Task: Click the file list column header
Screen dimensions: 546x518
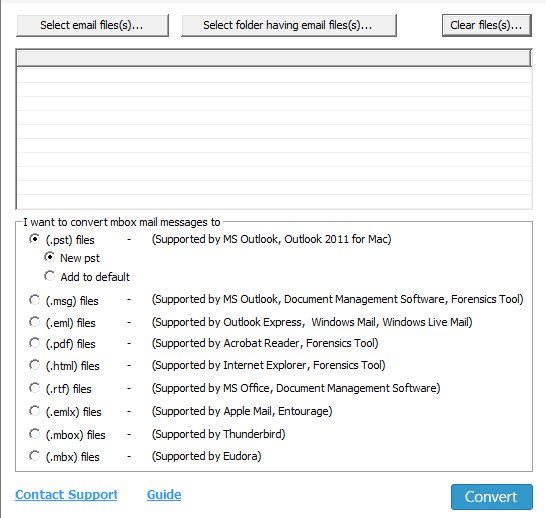Action: [x=274, y=58]
